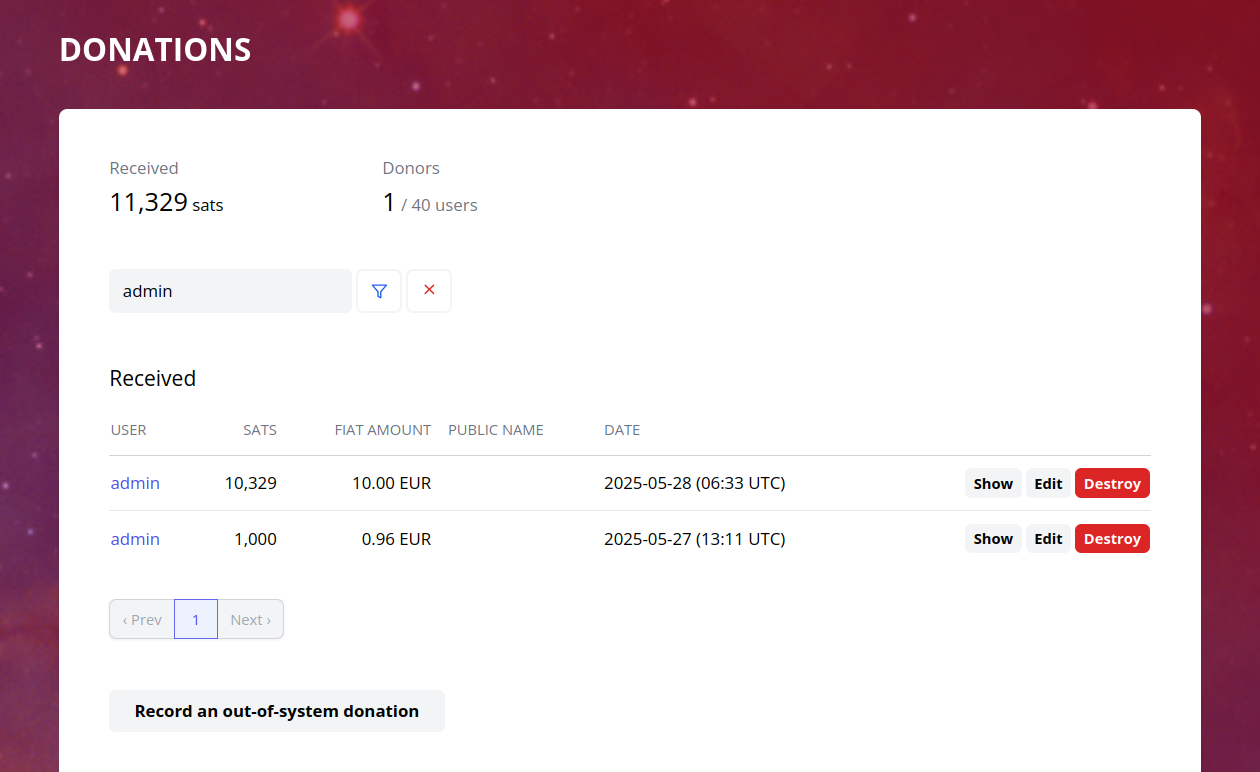Go to the next page with Next
Viewport: 1260px width, 772px height.
tap(250, 620)
